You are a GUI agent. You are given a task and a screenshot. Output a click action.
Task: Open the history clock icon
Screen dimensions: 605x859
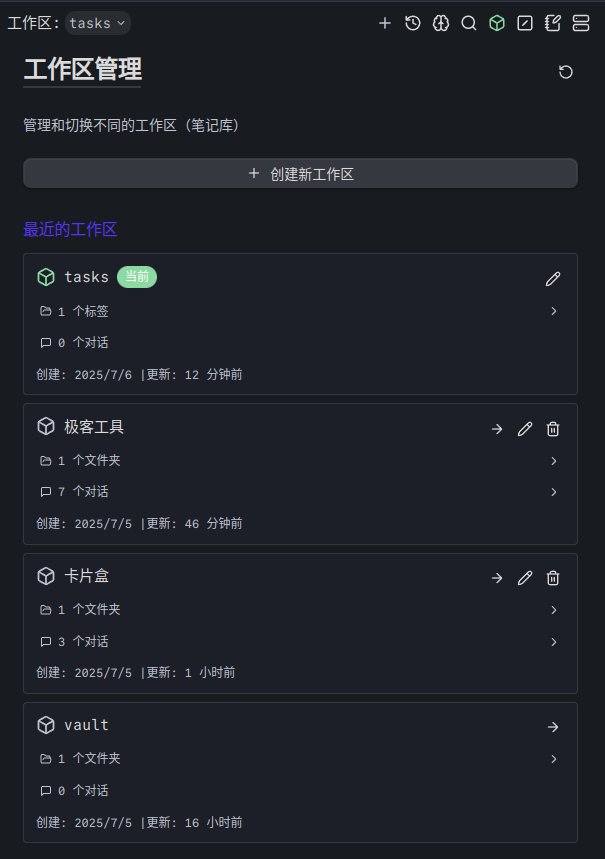click(413, 23)
